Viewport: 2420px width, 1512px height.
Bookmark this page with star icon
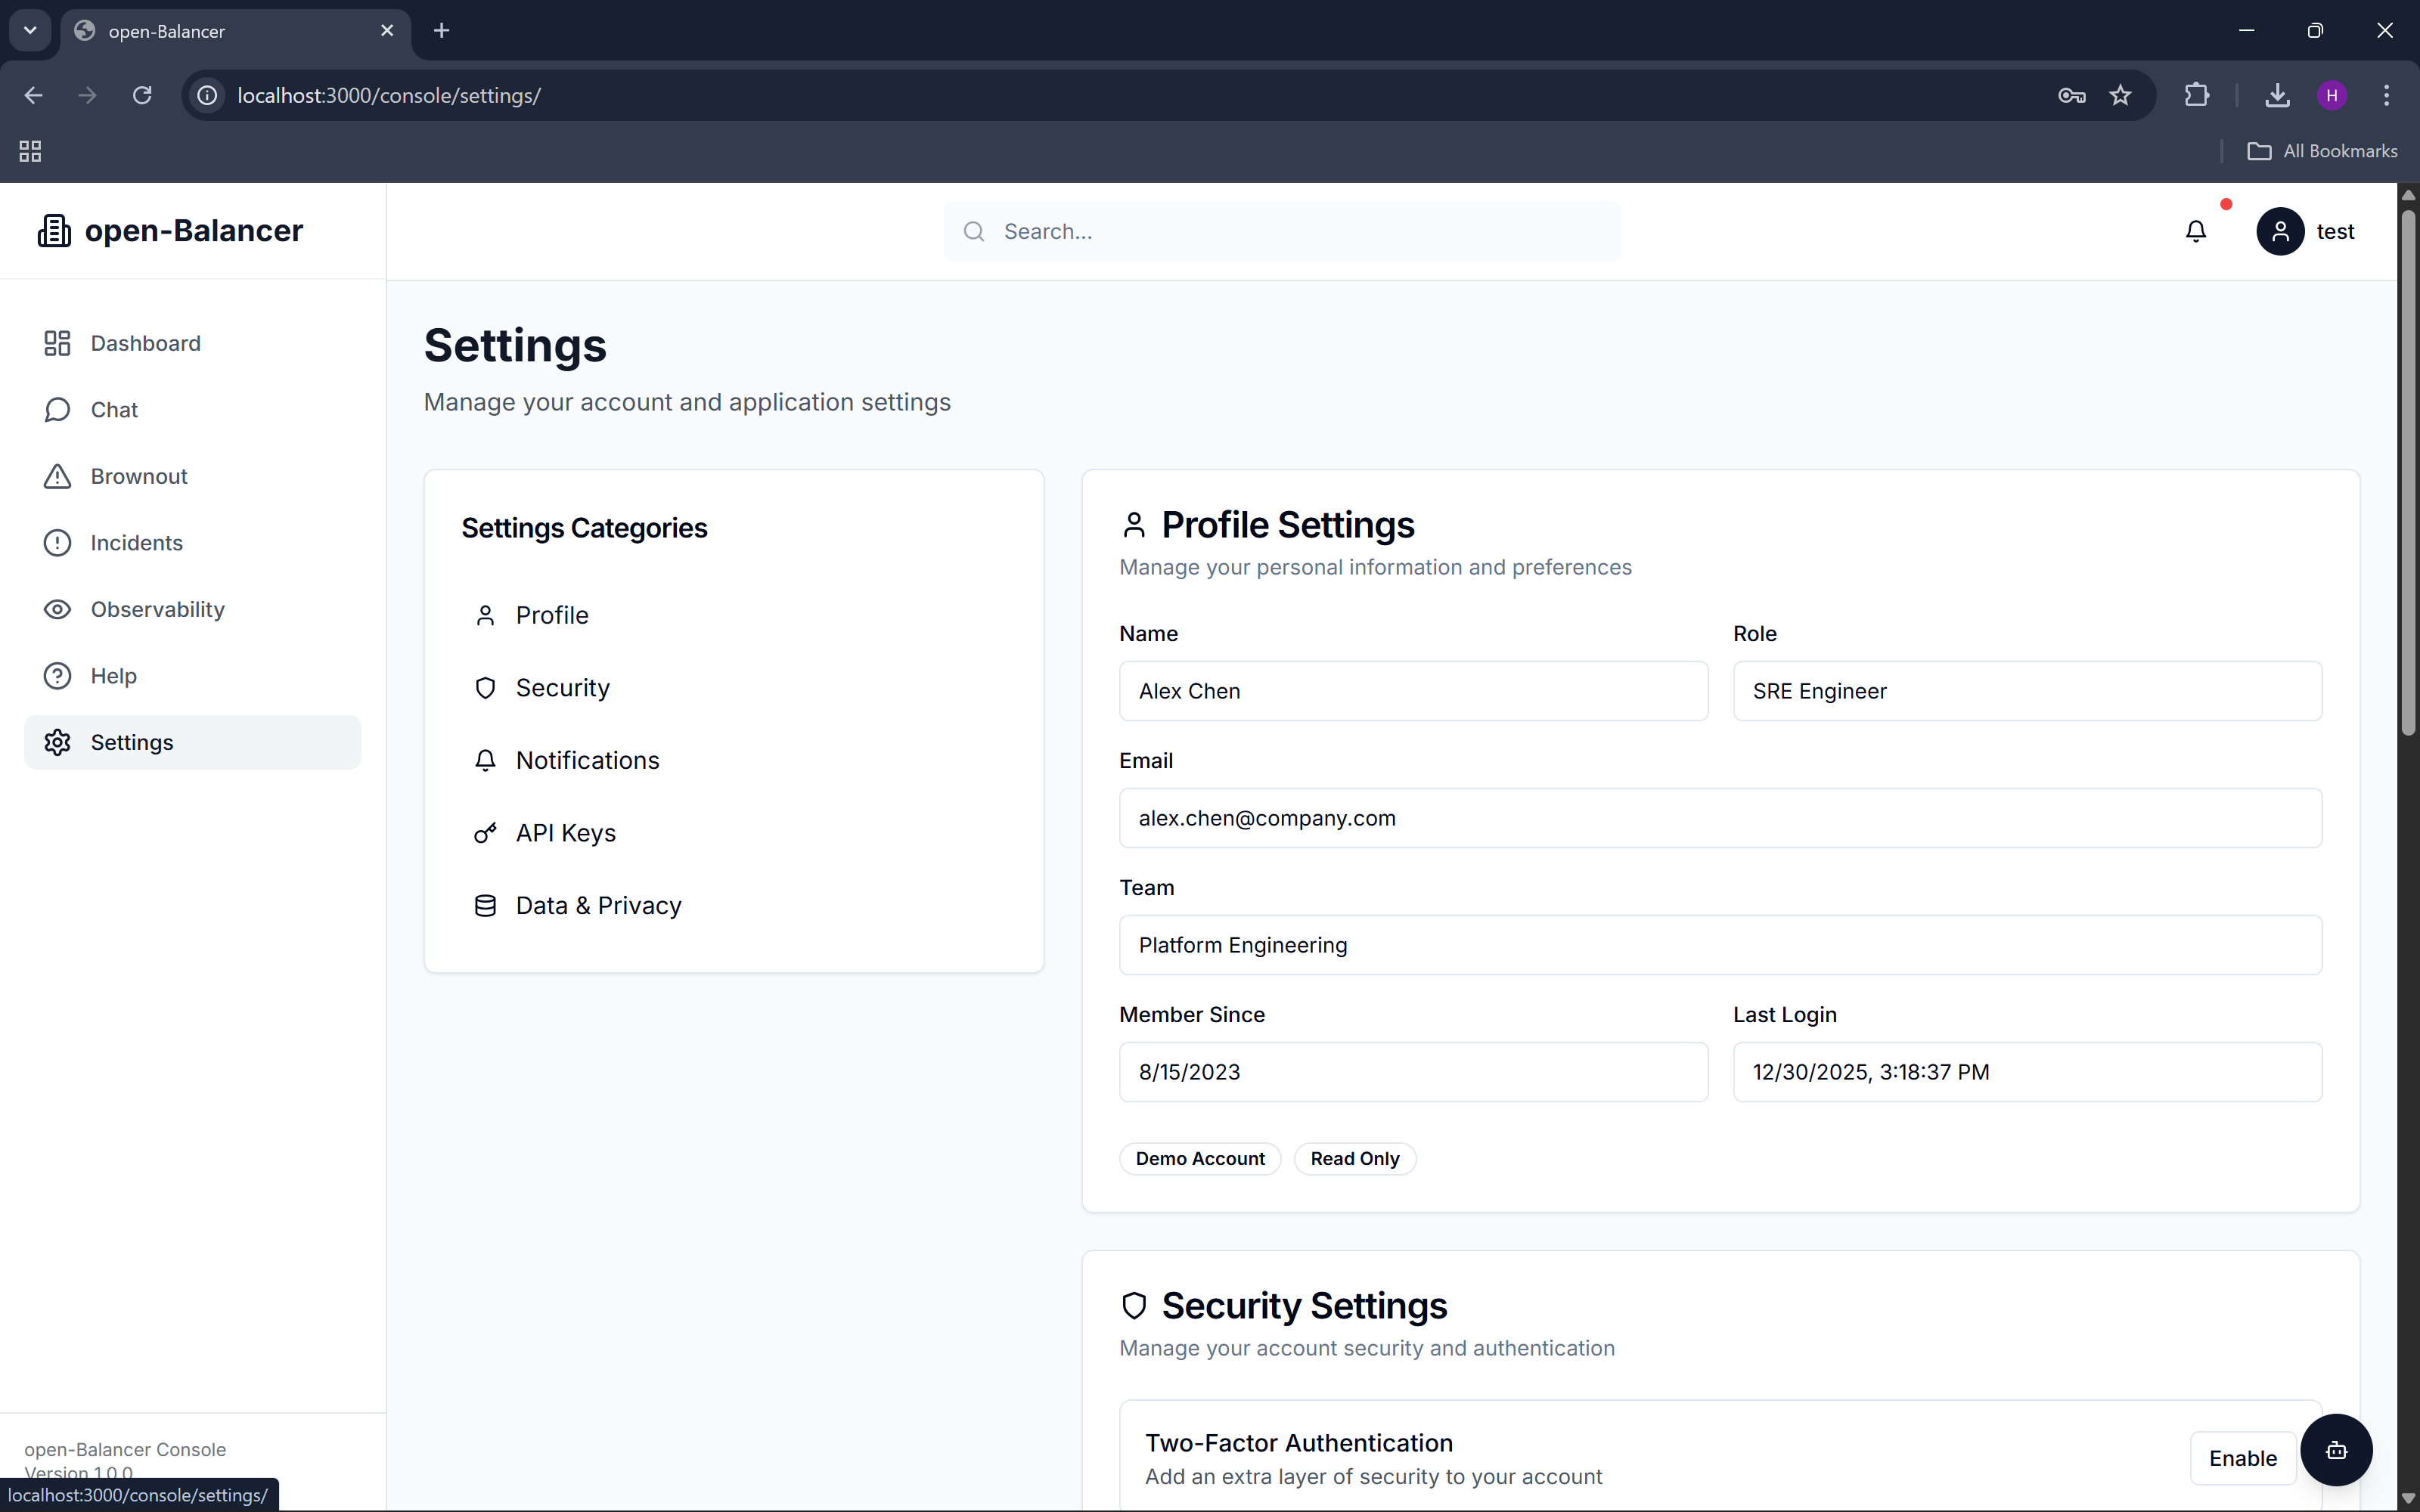pyautogui.click(x=2120, y=95)
